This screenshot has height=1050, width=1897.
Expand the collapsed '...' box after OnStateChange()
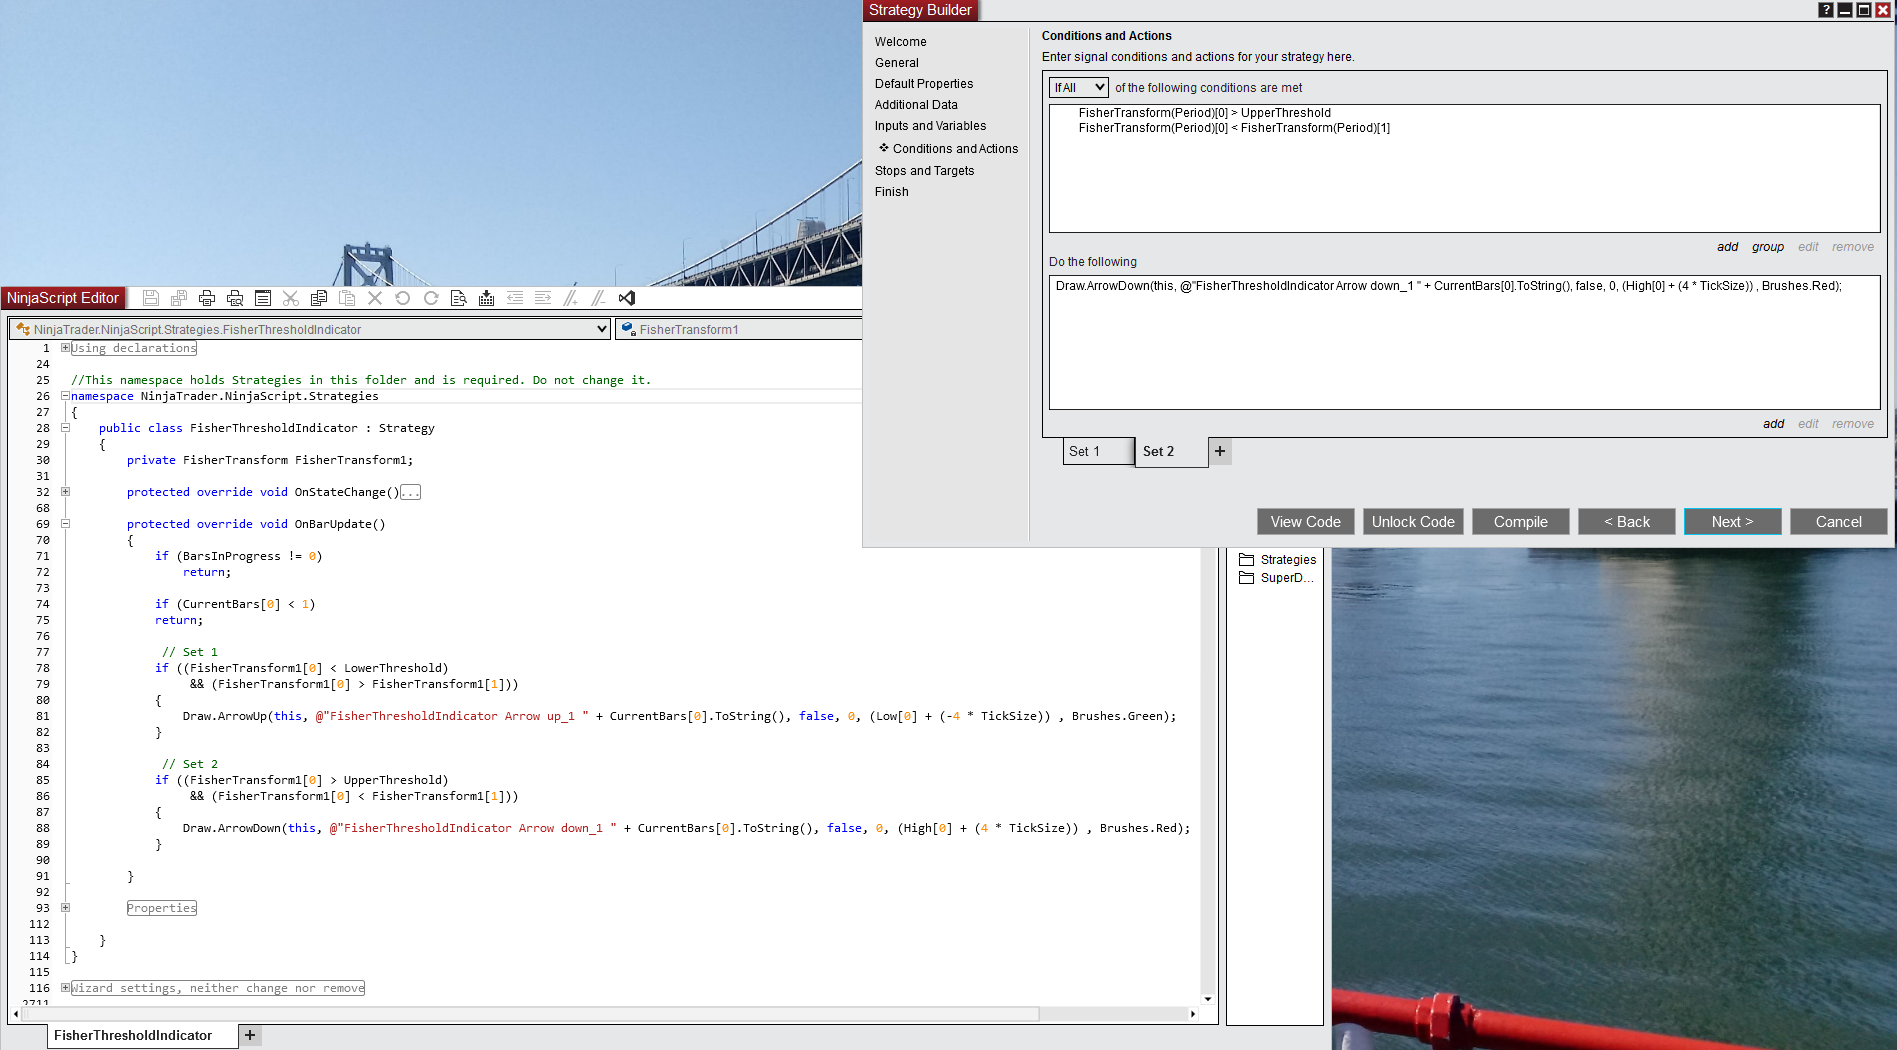point(410,492)
